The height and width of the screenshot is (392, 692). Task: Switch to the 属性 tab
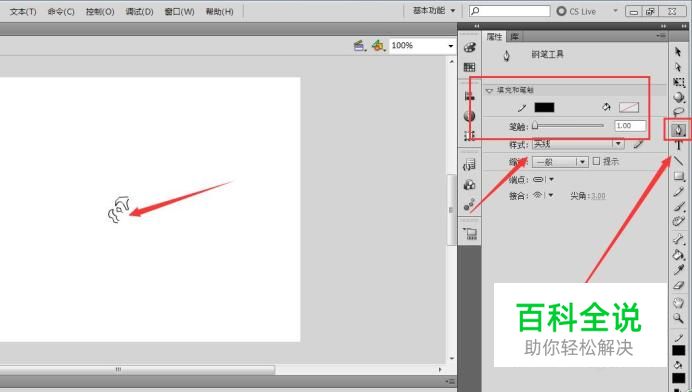point(494,37)
